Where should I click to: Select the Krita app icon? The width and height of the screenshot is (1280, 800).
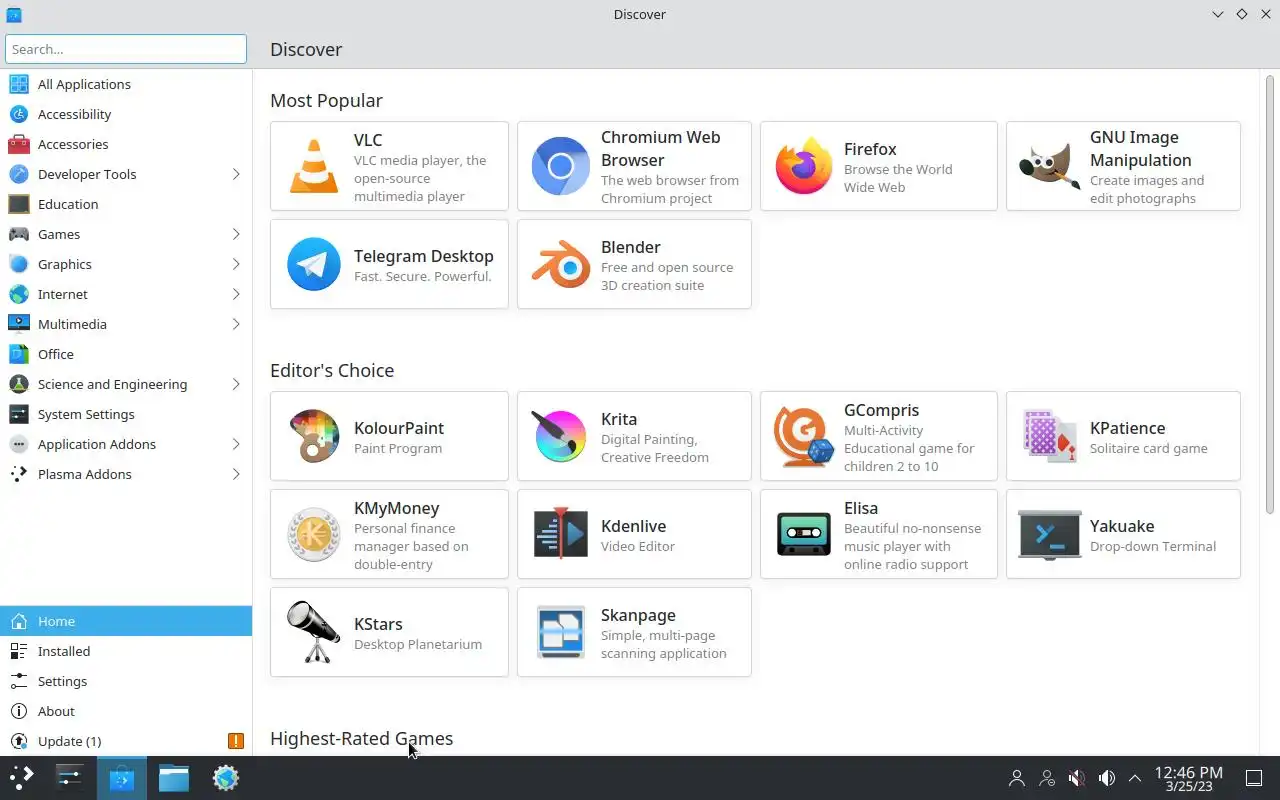[x=560, y=436]
